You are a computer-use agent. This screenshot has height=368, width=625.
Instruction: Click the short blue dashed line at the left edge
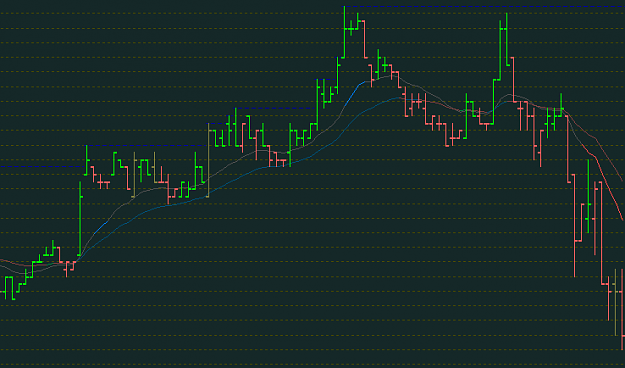click(42, 166)
